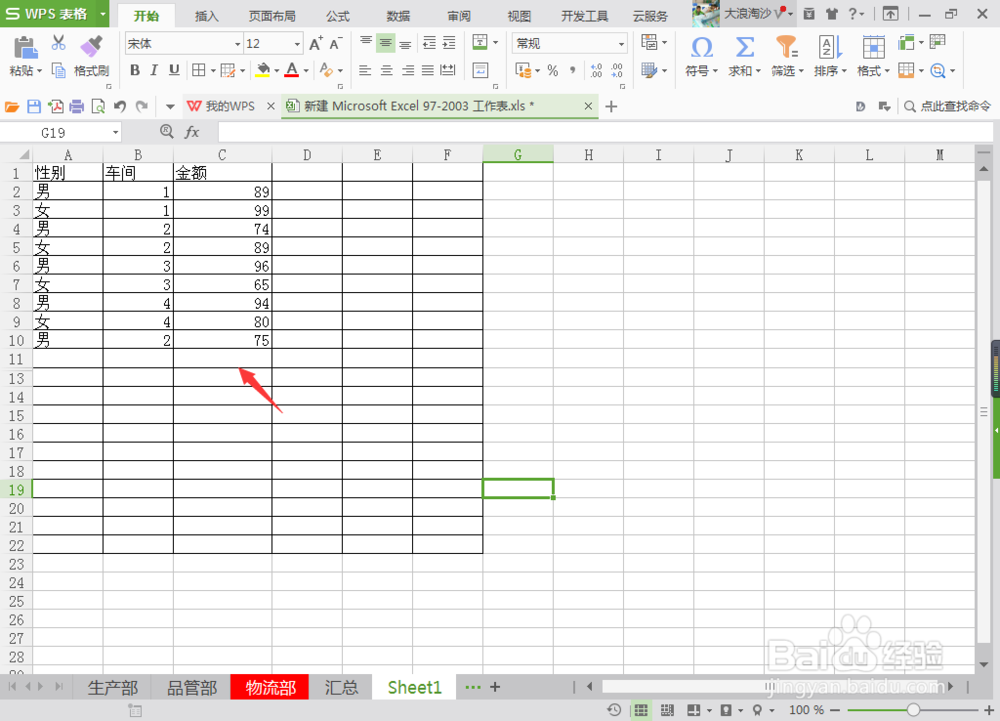Open the font name dropdown 宋体
This screenshot has height=721, width=1000.
tap(237, 44)
